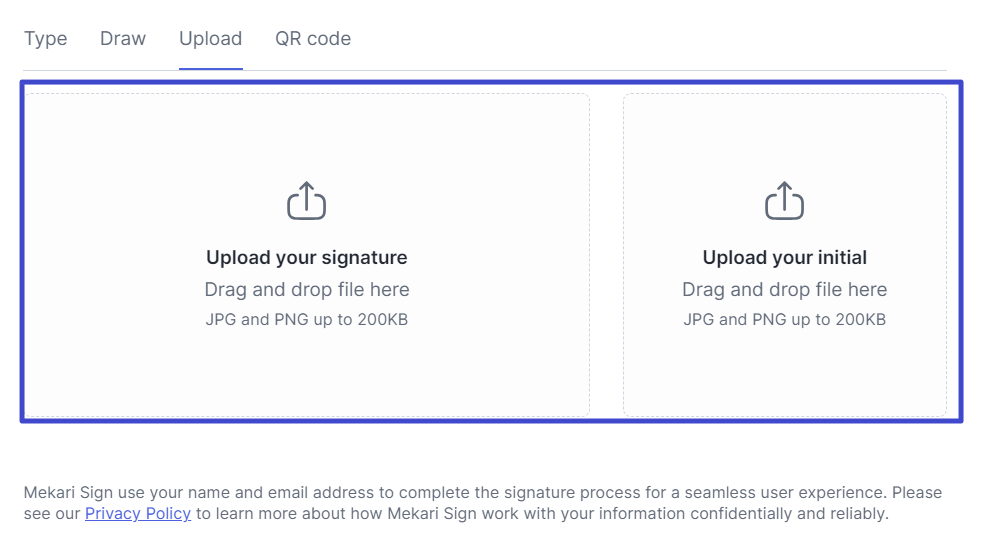Open the Draw tab
The height and width of the screenshot is (540, 992).
[x=123, y=39]
